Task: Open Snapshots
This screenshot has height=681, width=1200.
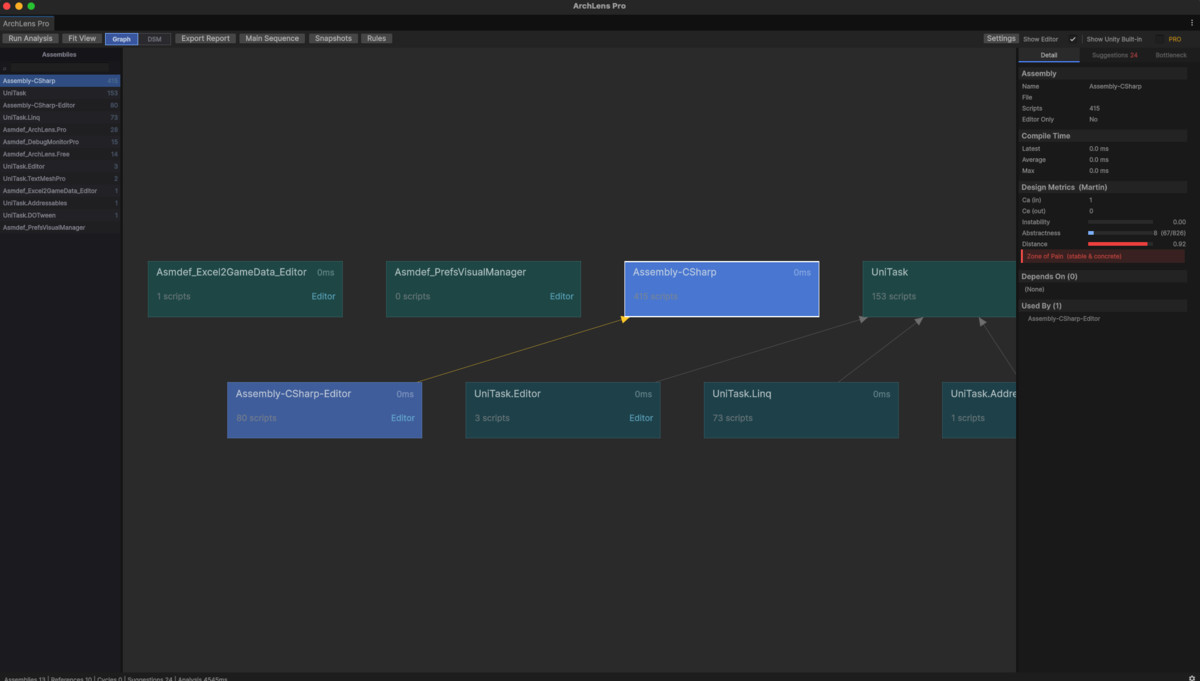Action: tap(332, 39)
